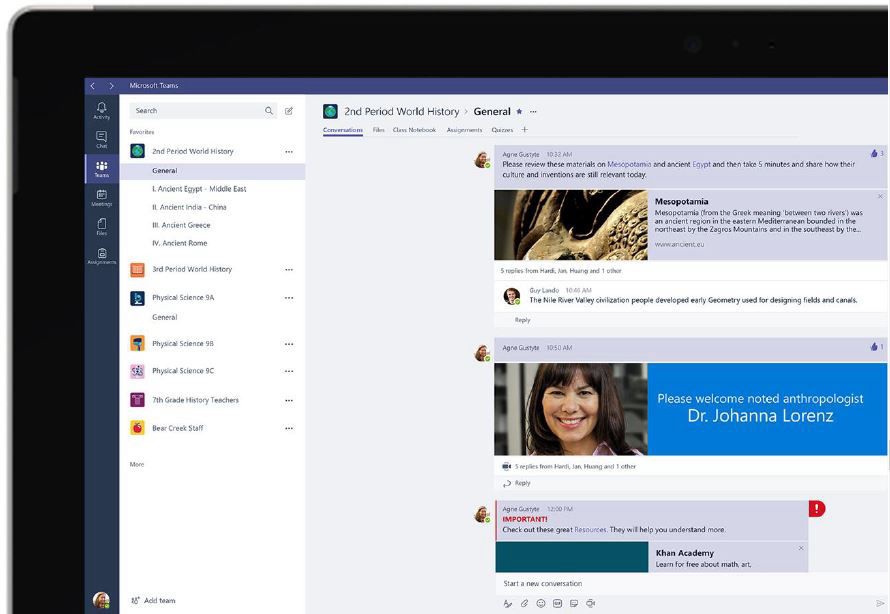Viewport: 890px width, 614px height.
Task: Open the text format options icon
Action: pos(508,603)
